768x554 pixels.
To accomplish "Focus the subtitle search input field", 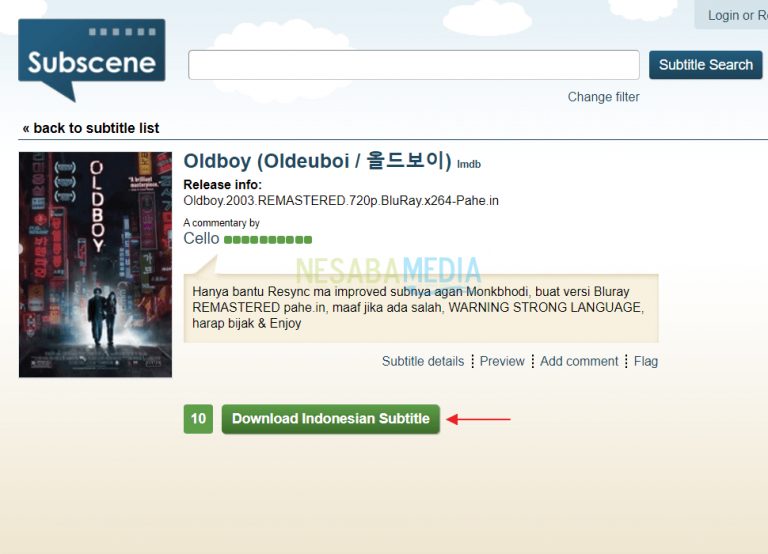I will pos(413,65).
